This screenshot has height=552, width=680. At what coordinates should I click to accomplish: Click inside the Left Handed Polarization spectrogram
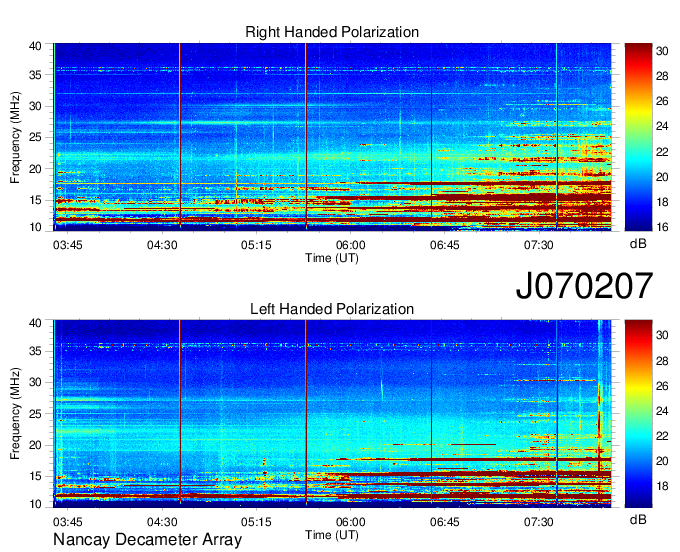(332, 414)
